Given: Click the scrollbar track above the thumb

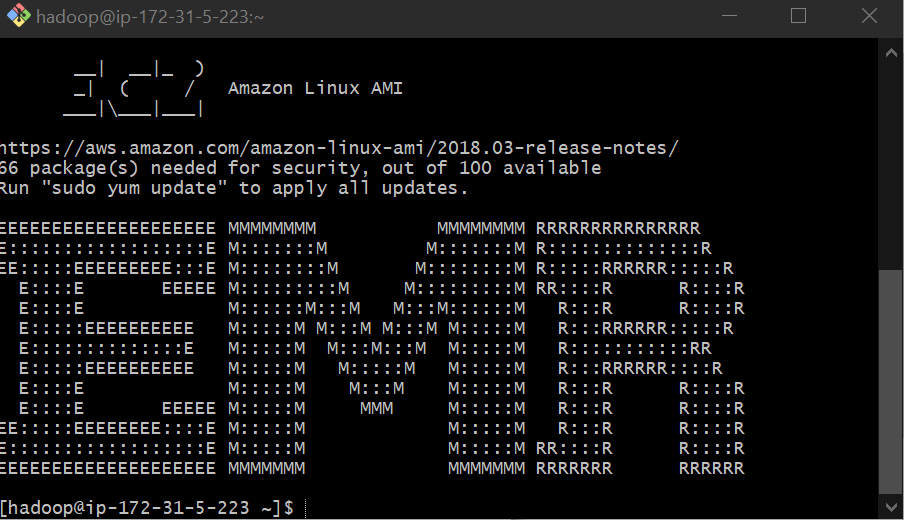Looking at the screenshot, I should (891, 167).
